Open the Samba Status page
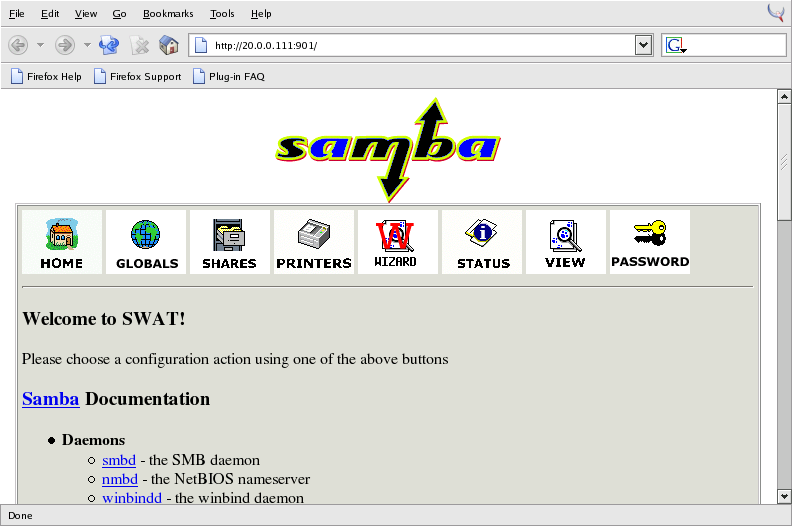 pos(482,242)
